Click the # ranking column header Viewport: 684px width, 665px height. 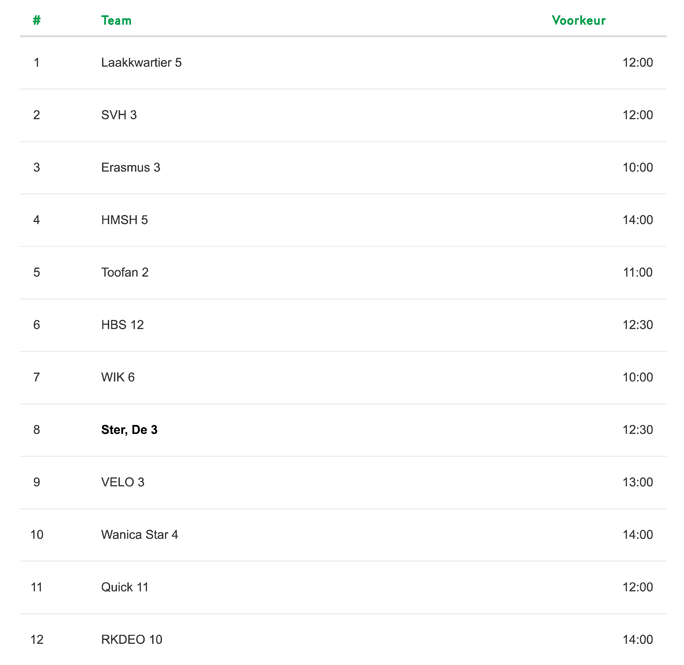point(37,21)
